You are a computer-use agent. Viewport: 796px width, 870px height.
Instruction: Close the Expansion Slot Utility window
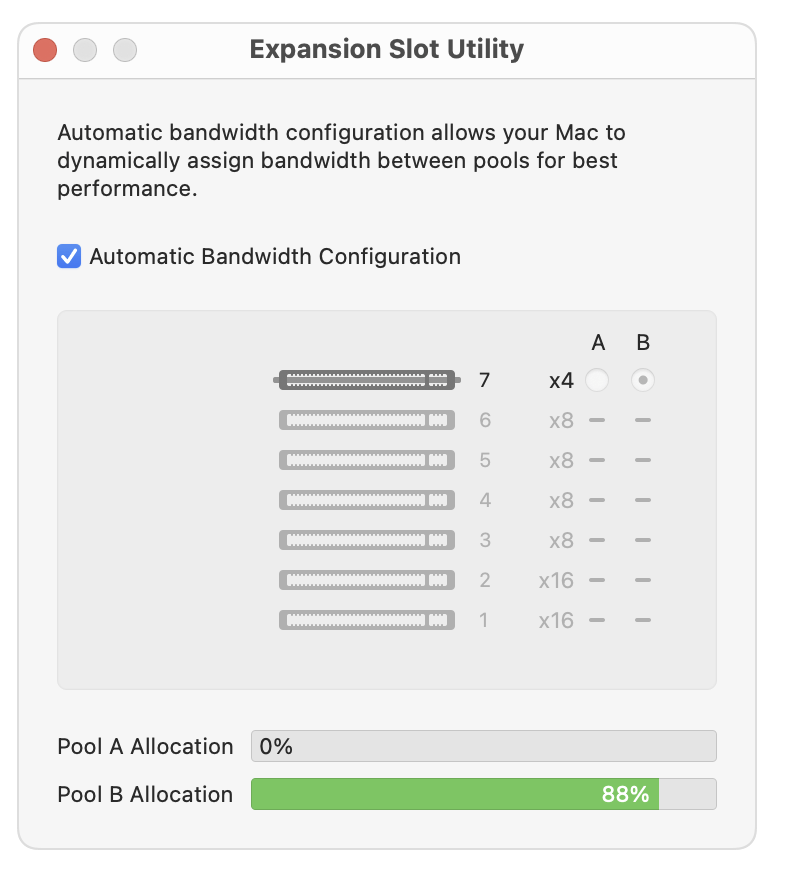click(45, 50)
